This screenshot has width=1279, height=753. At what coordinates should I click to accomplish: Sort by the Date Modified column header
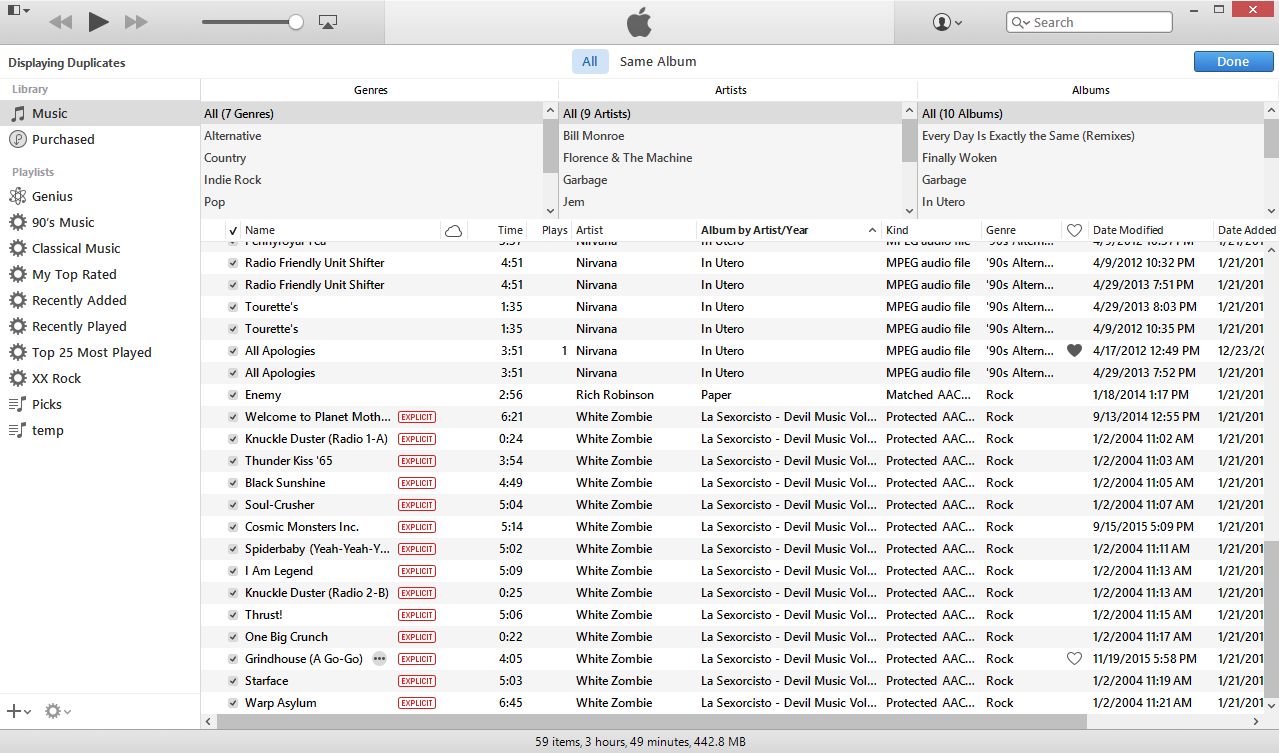1150,230
